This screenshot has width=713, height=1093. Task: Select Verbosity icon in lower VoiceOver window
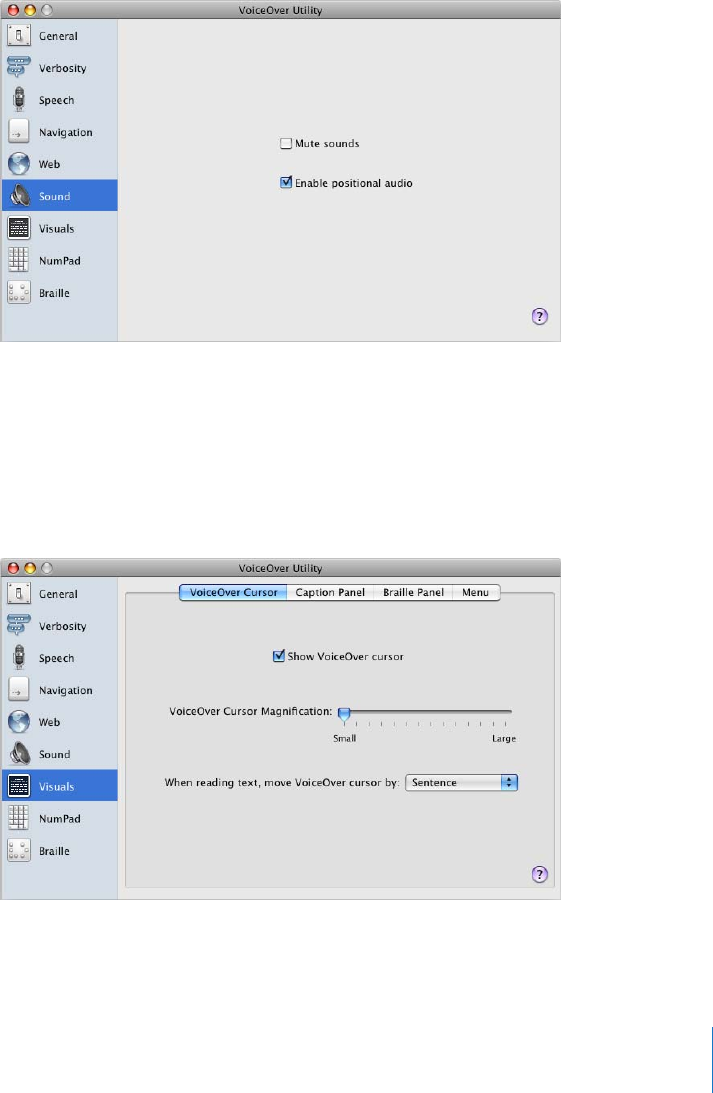(x=19, y=625)
